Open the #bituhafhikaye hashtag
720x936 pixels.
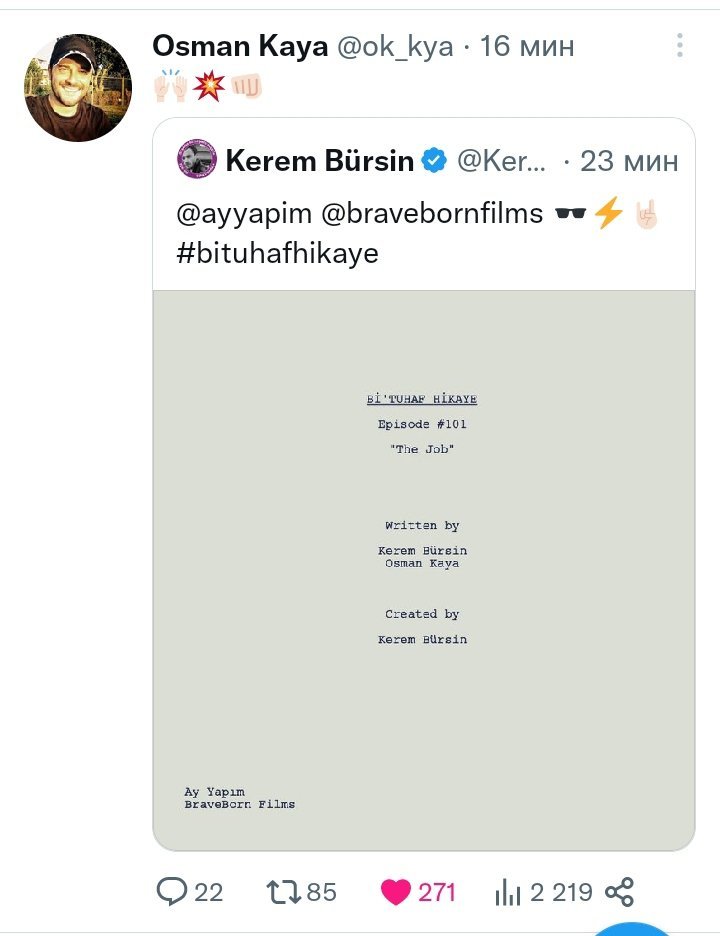277,252
